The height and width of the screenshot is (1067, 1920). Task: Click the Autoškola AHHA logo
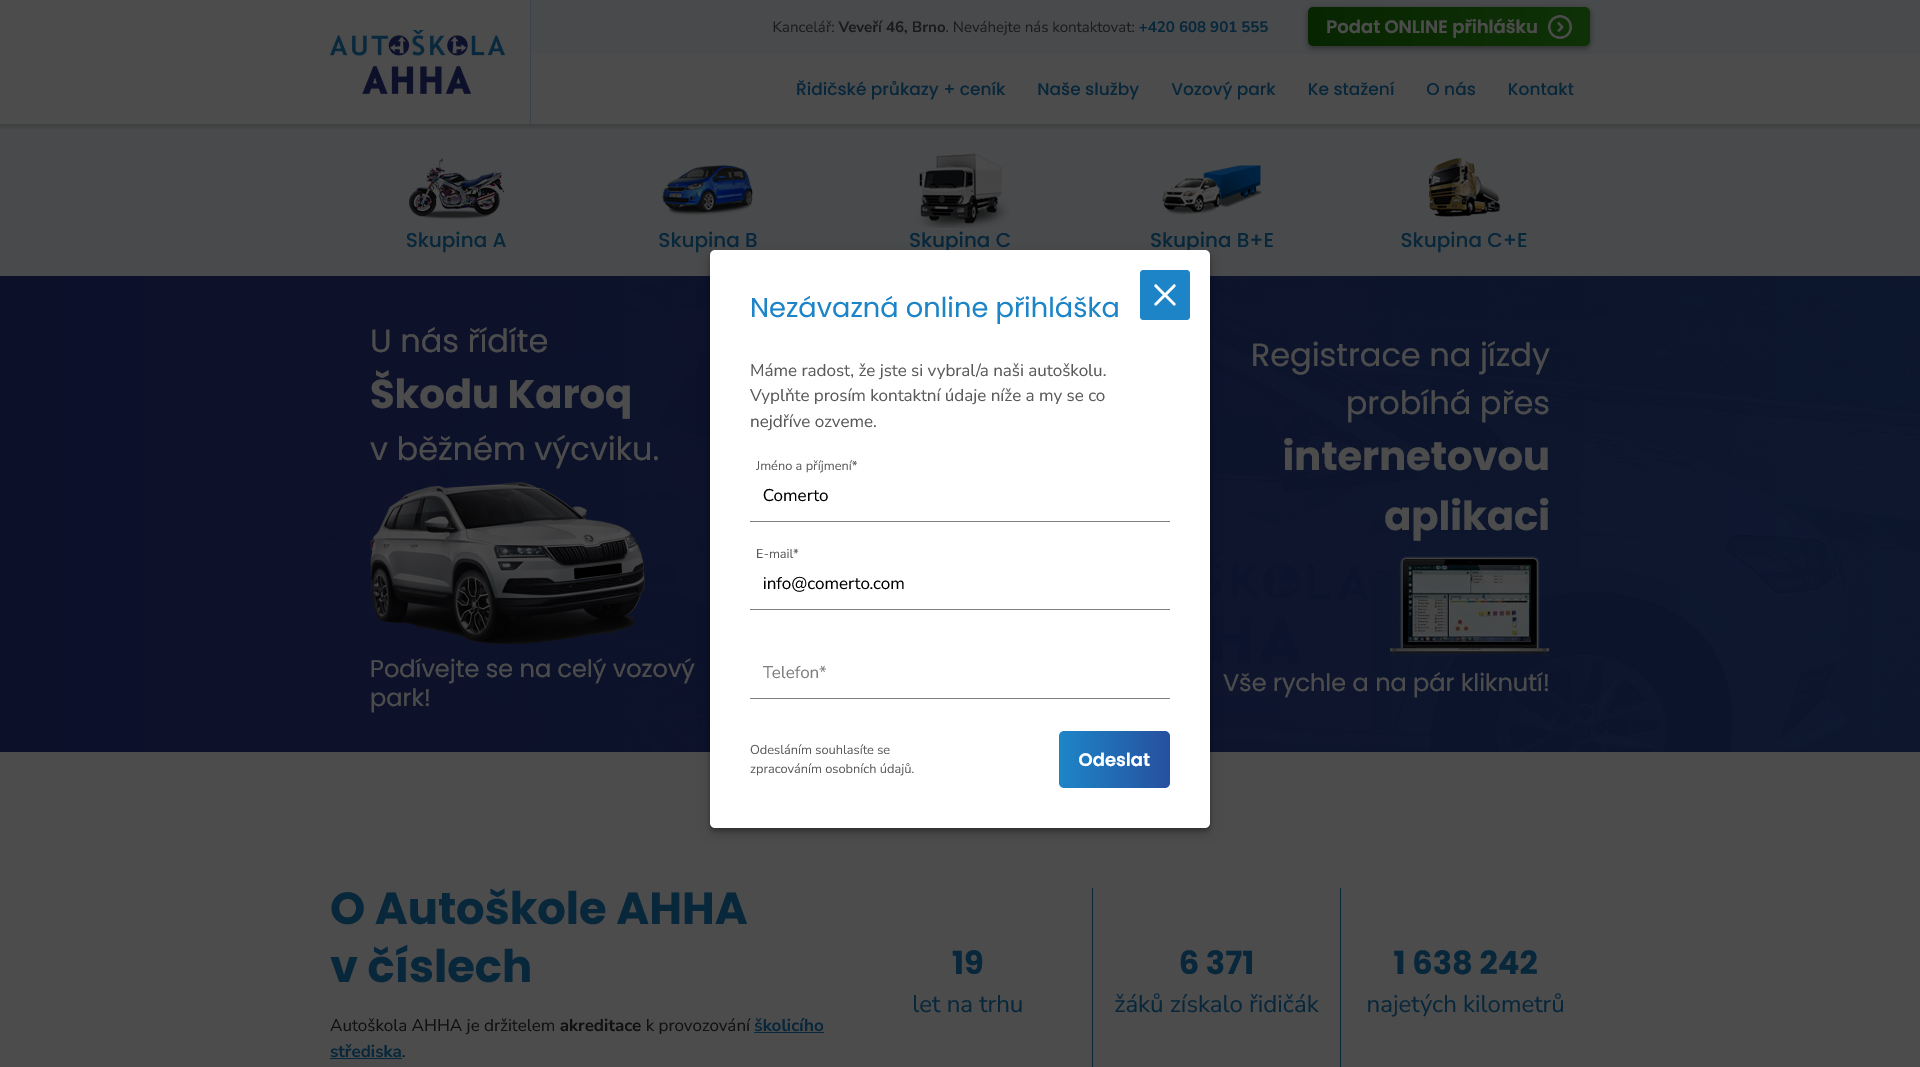[x=417, y=62]
